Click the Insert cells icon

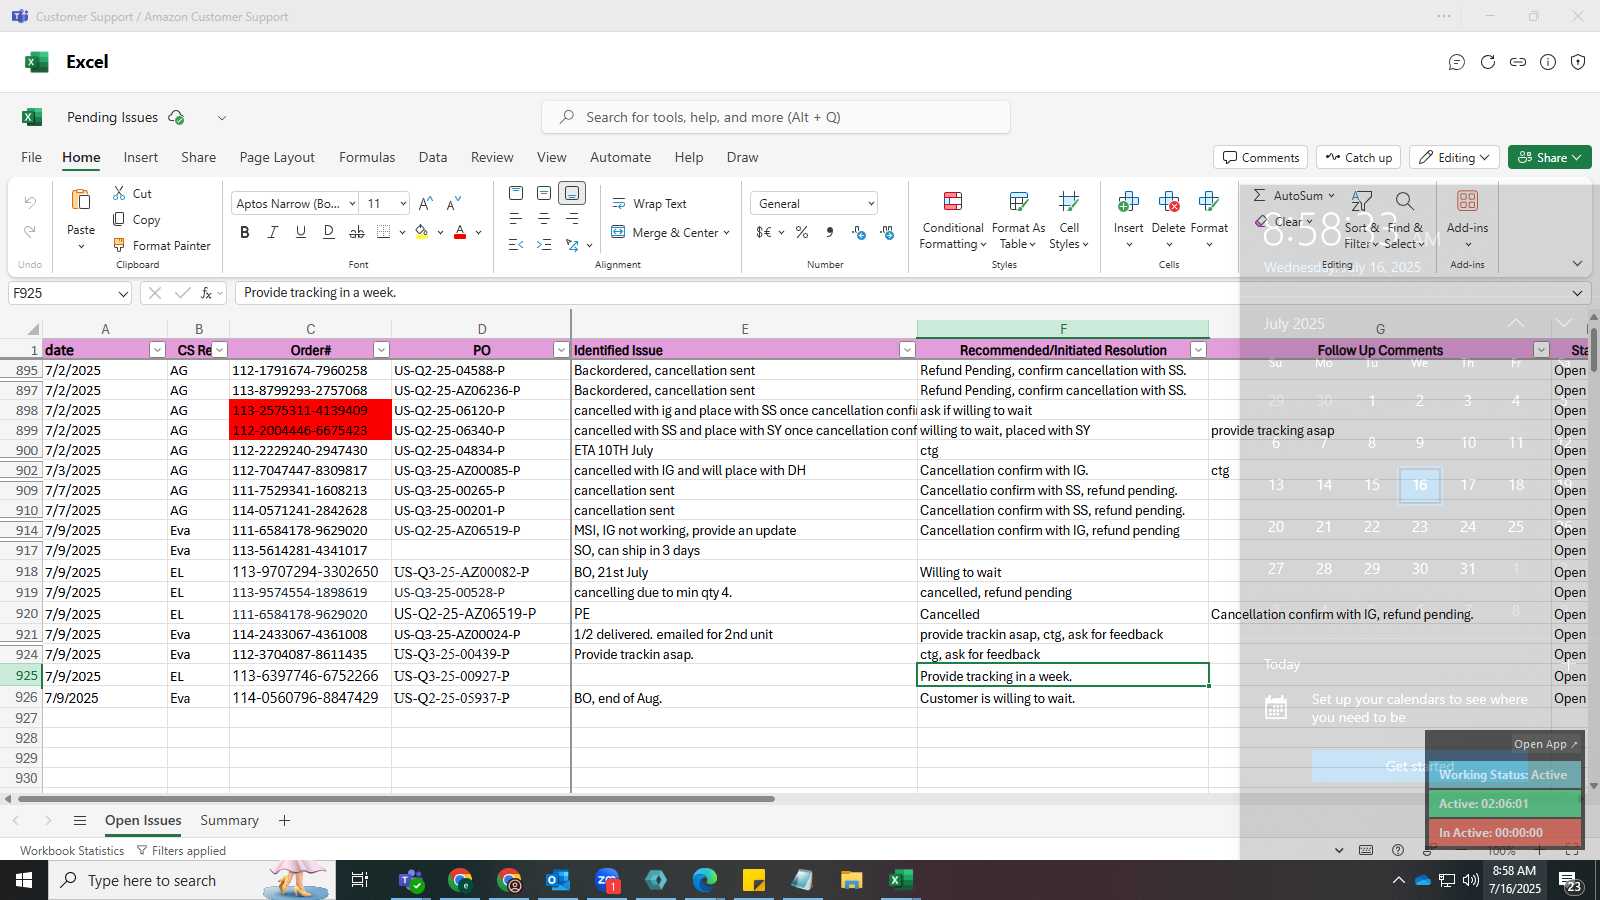click(1129, 201)
